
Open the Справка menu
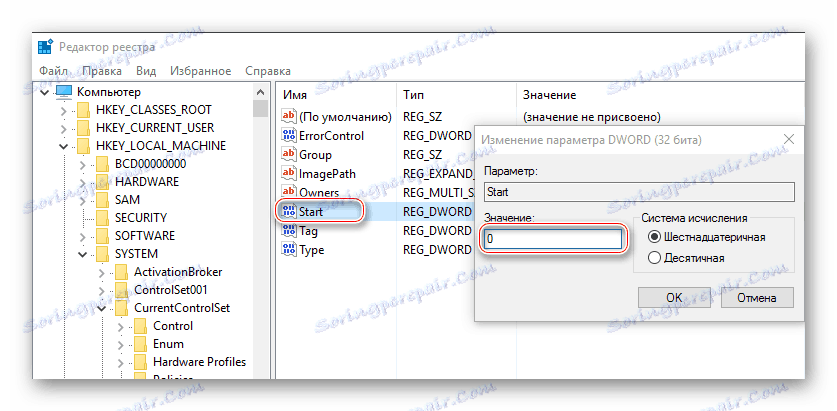tap(268, 71)
